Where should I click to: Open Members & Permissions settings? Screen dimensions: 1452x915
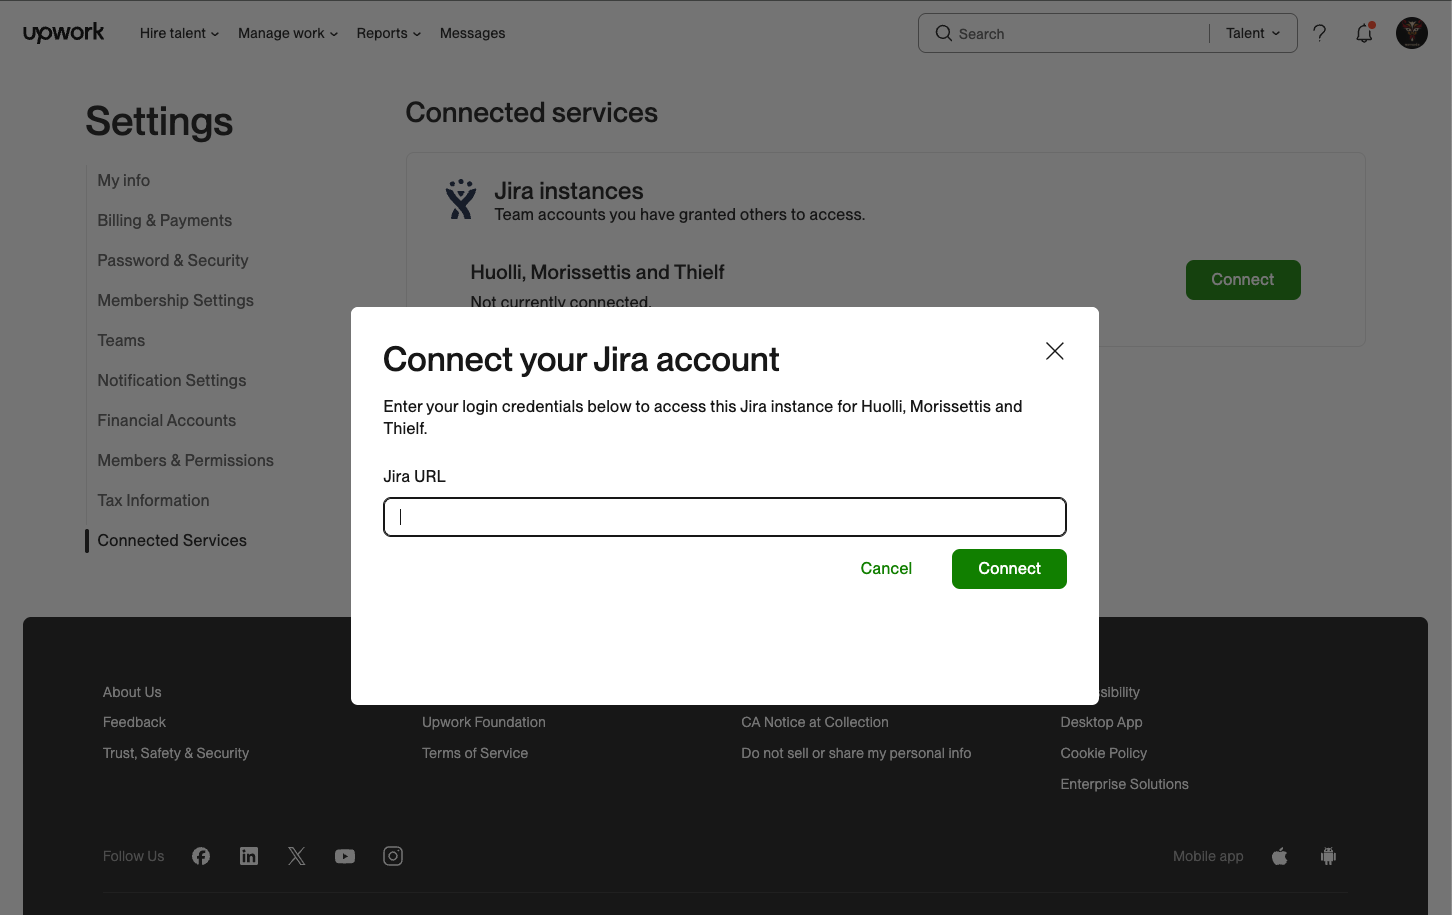coord(186,461)
